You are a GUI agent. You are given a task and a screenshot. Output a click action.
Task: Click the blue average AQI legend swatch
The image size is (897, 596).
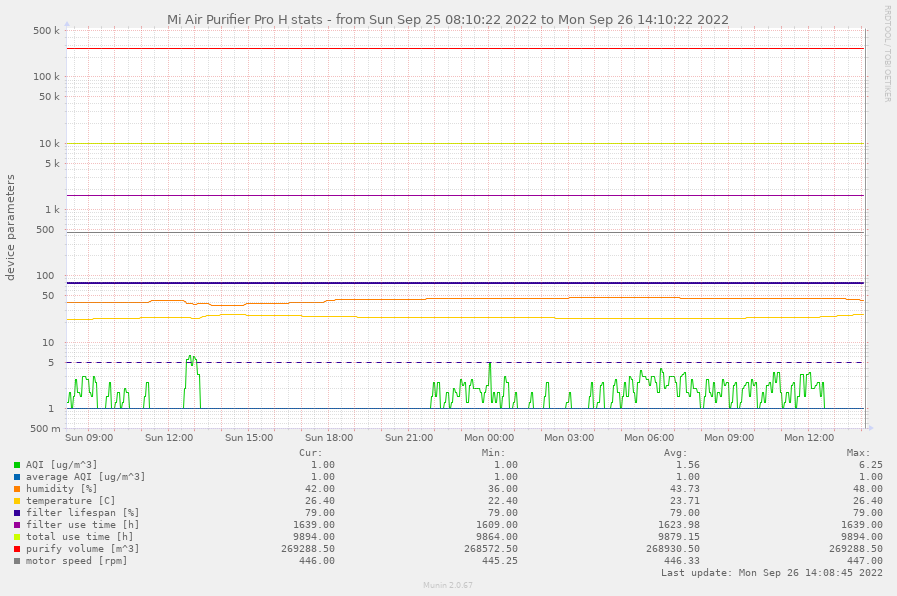(x=17, y=477)
